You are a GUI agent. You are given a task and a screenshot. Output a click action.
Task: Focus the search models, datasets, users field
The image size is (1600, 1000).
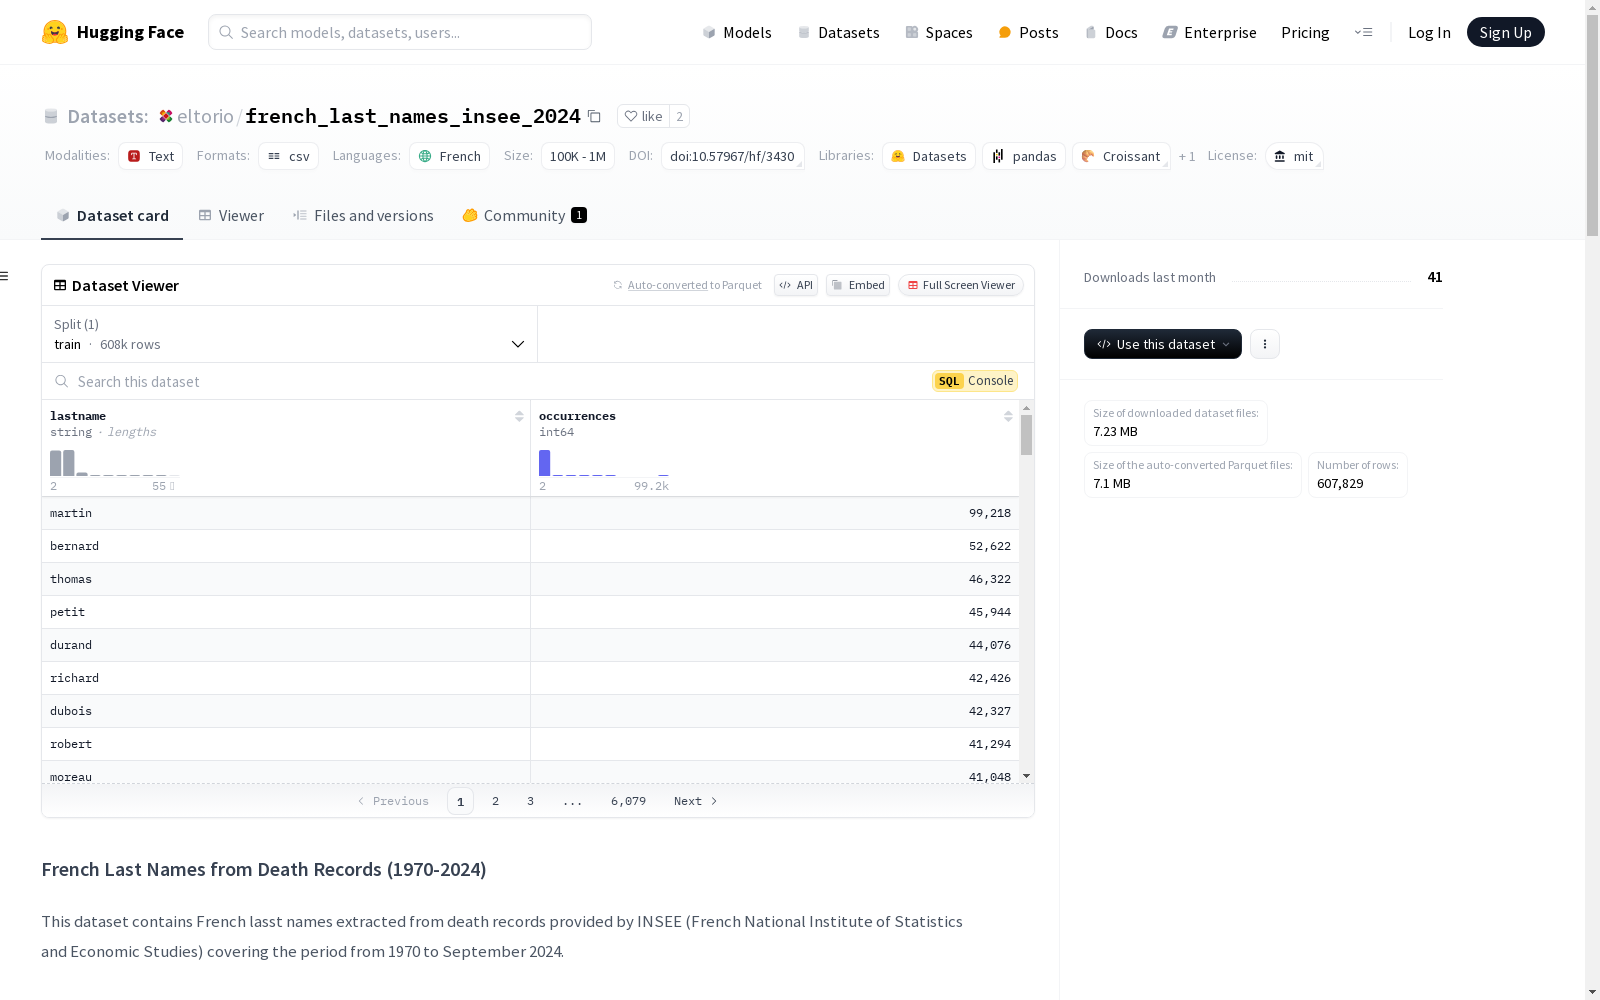[400, 32]
